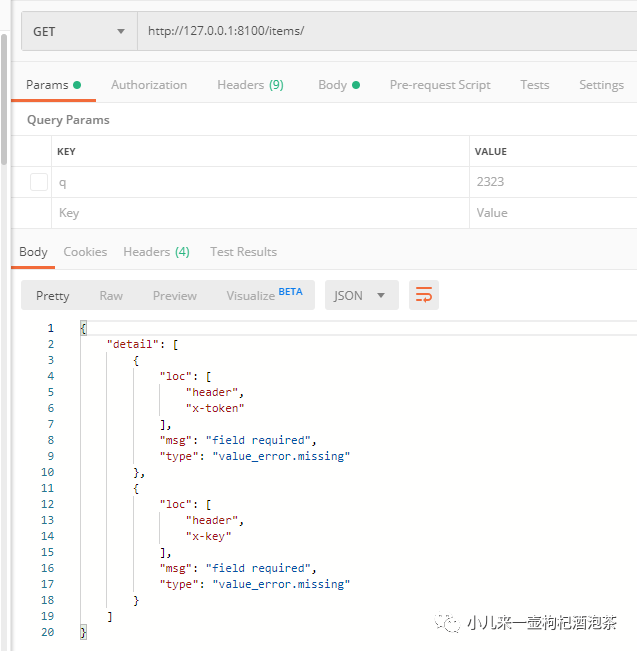Image resolution: width=637 pixels, height=651 pixels.
Task: Switch to Raw response view
Action: (x=111, y=295)
